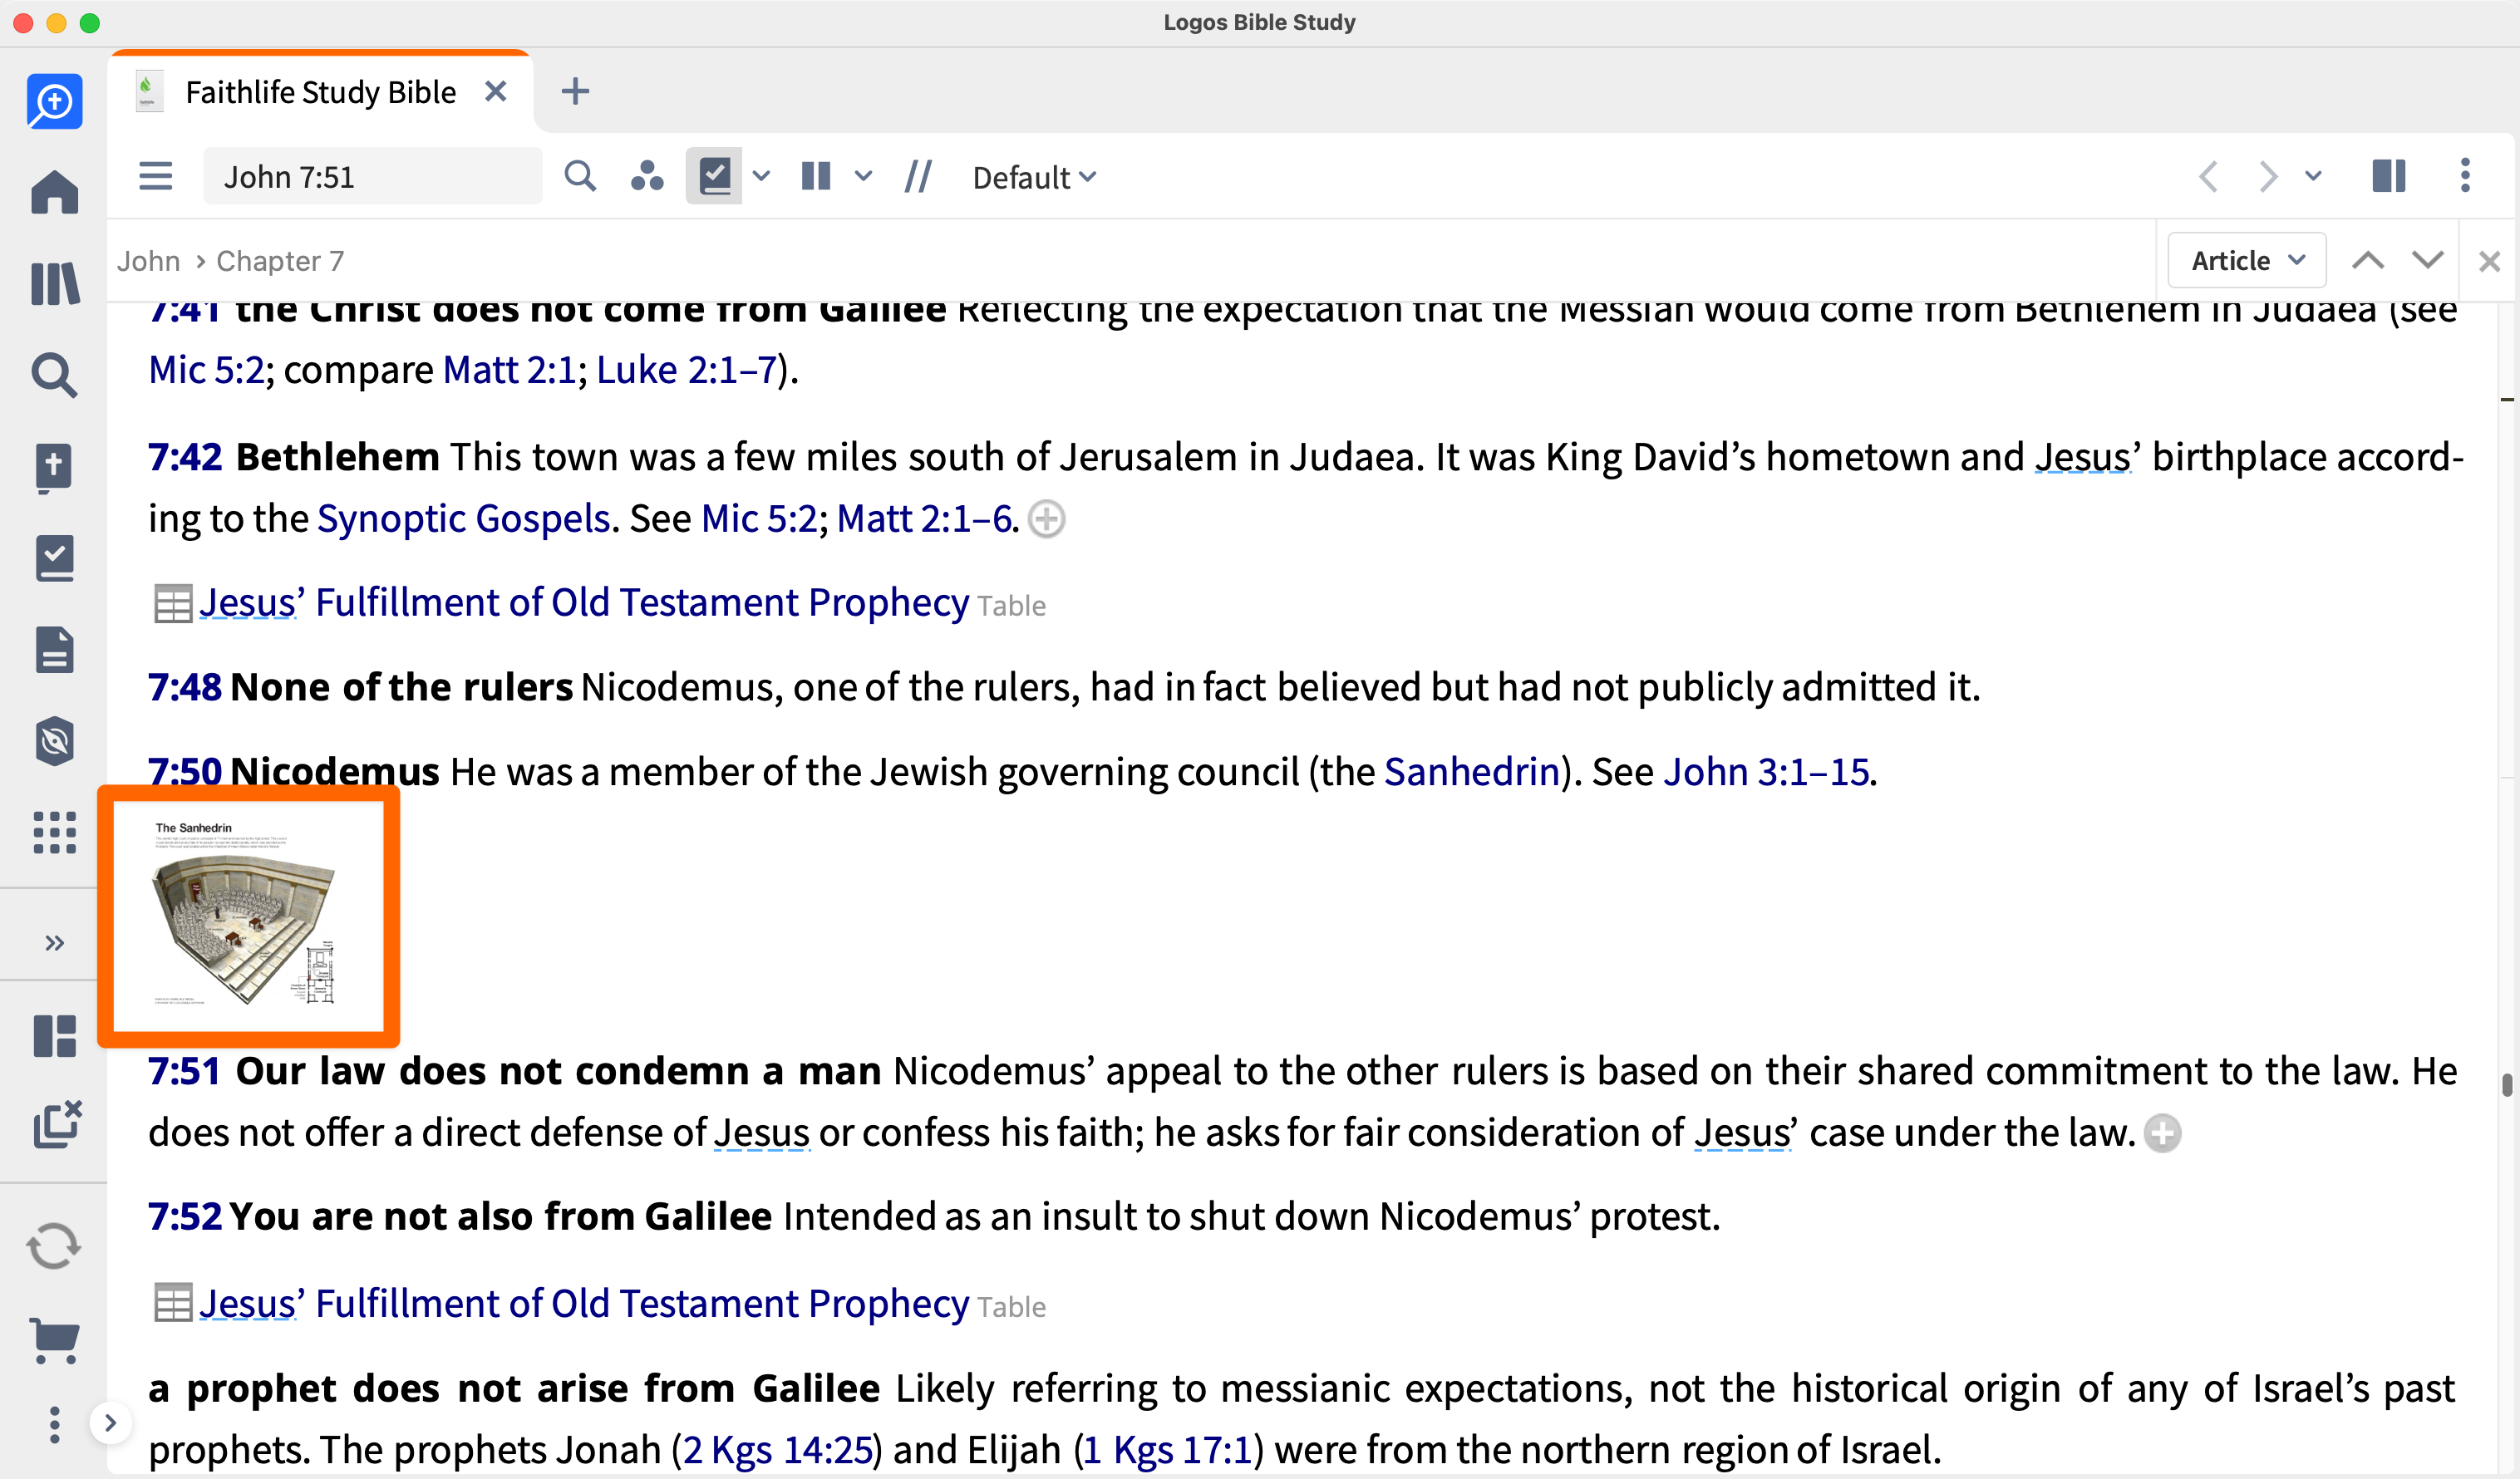Screen dimensions: 2520x1479
Task: Expand the plus after Matt 2:1–6
Action: pos(1046,519)
